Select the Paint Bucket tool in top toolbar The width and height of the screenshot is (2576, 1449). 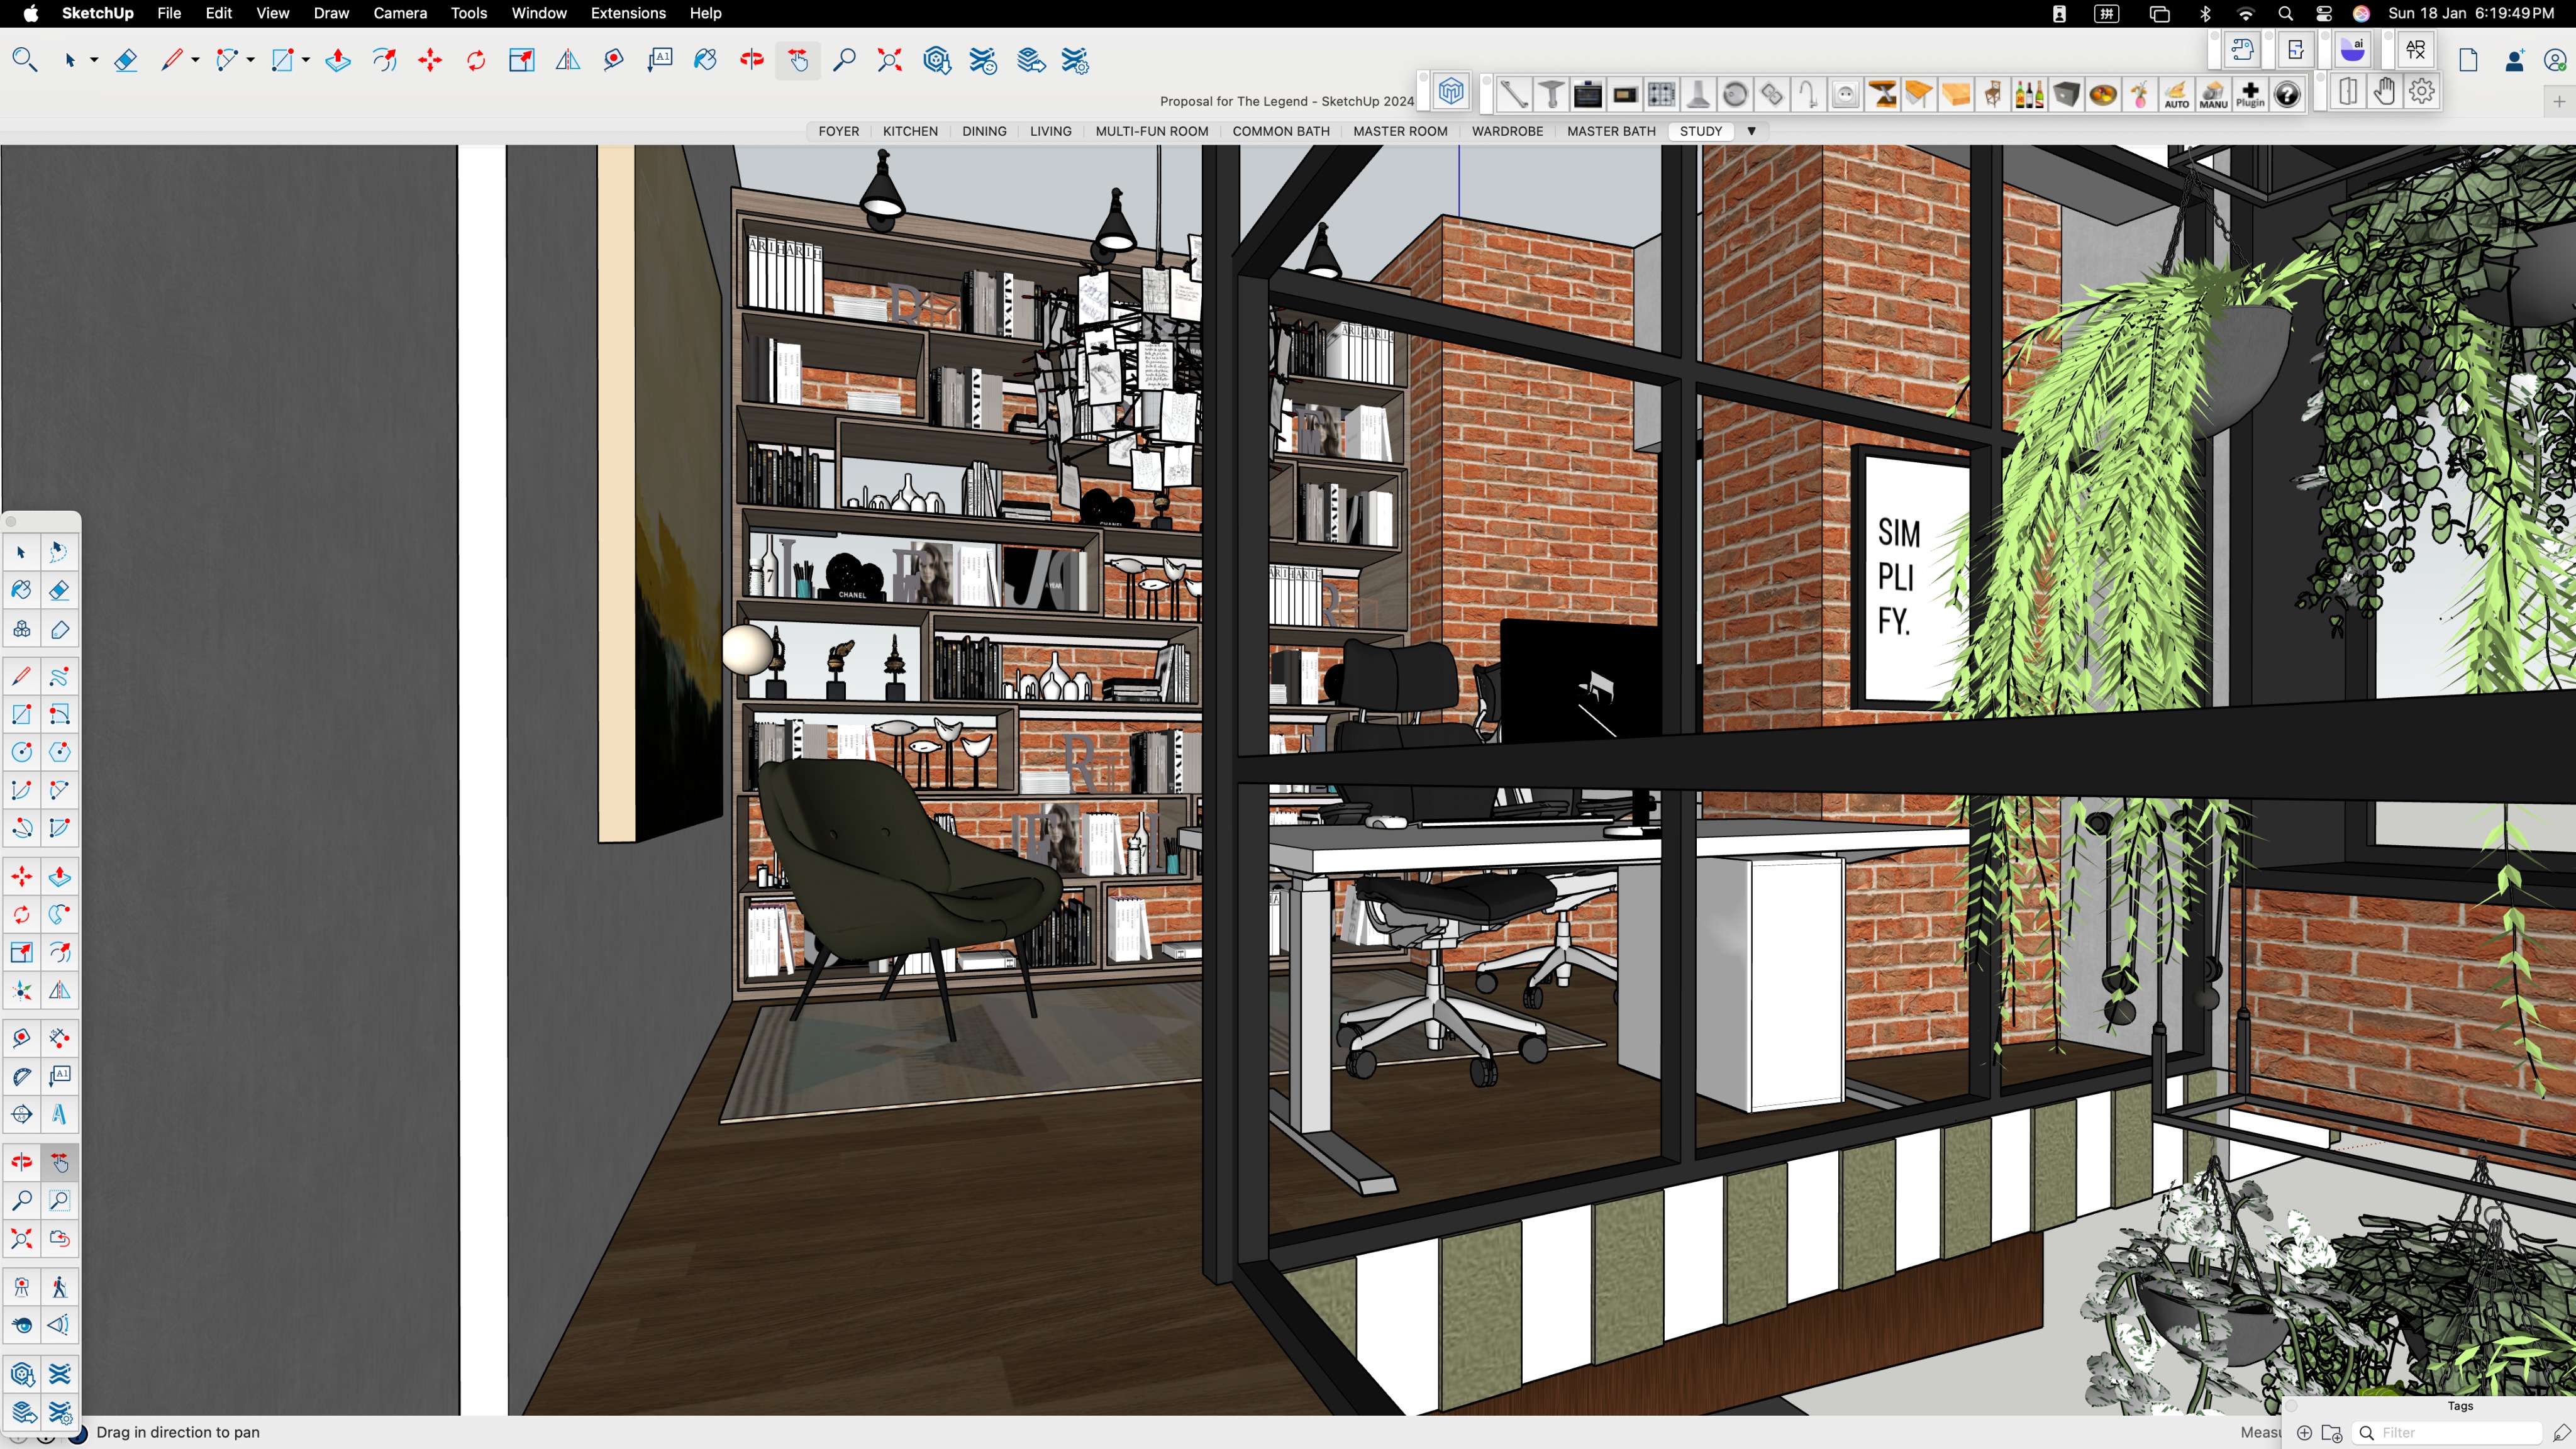[x=705, y=61]
